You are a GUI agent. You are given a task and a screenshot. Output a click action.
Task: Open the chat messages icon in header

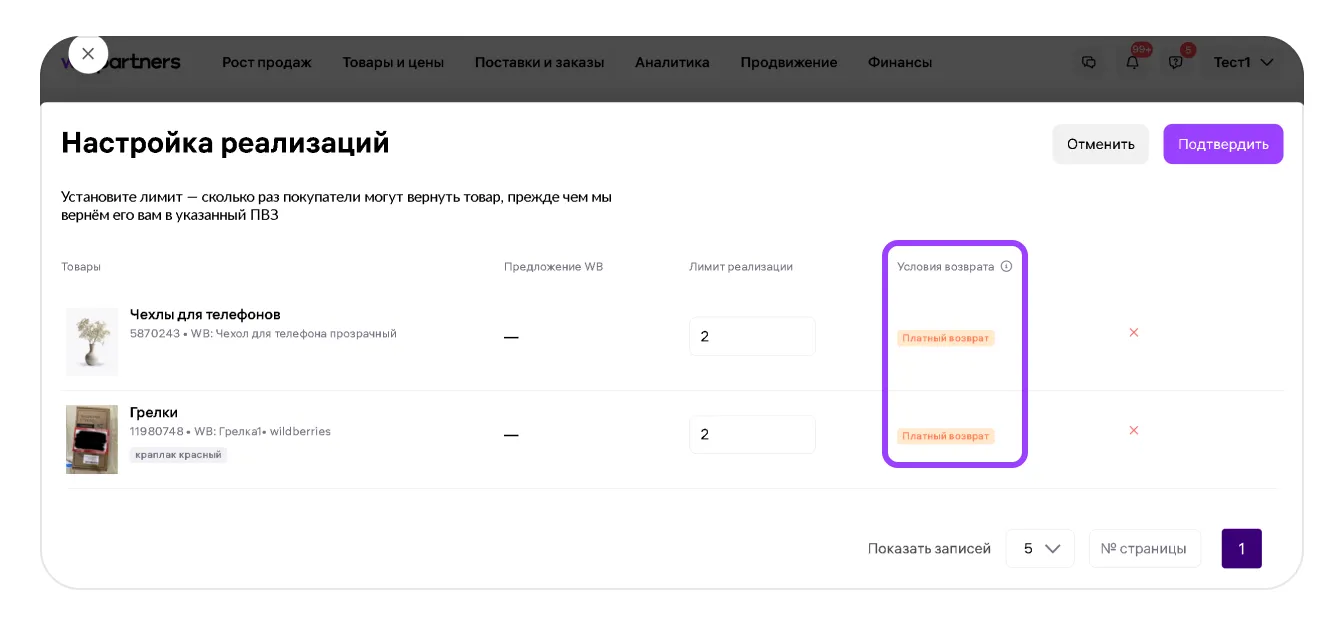click(x=1089, y=62)
